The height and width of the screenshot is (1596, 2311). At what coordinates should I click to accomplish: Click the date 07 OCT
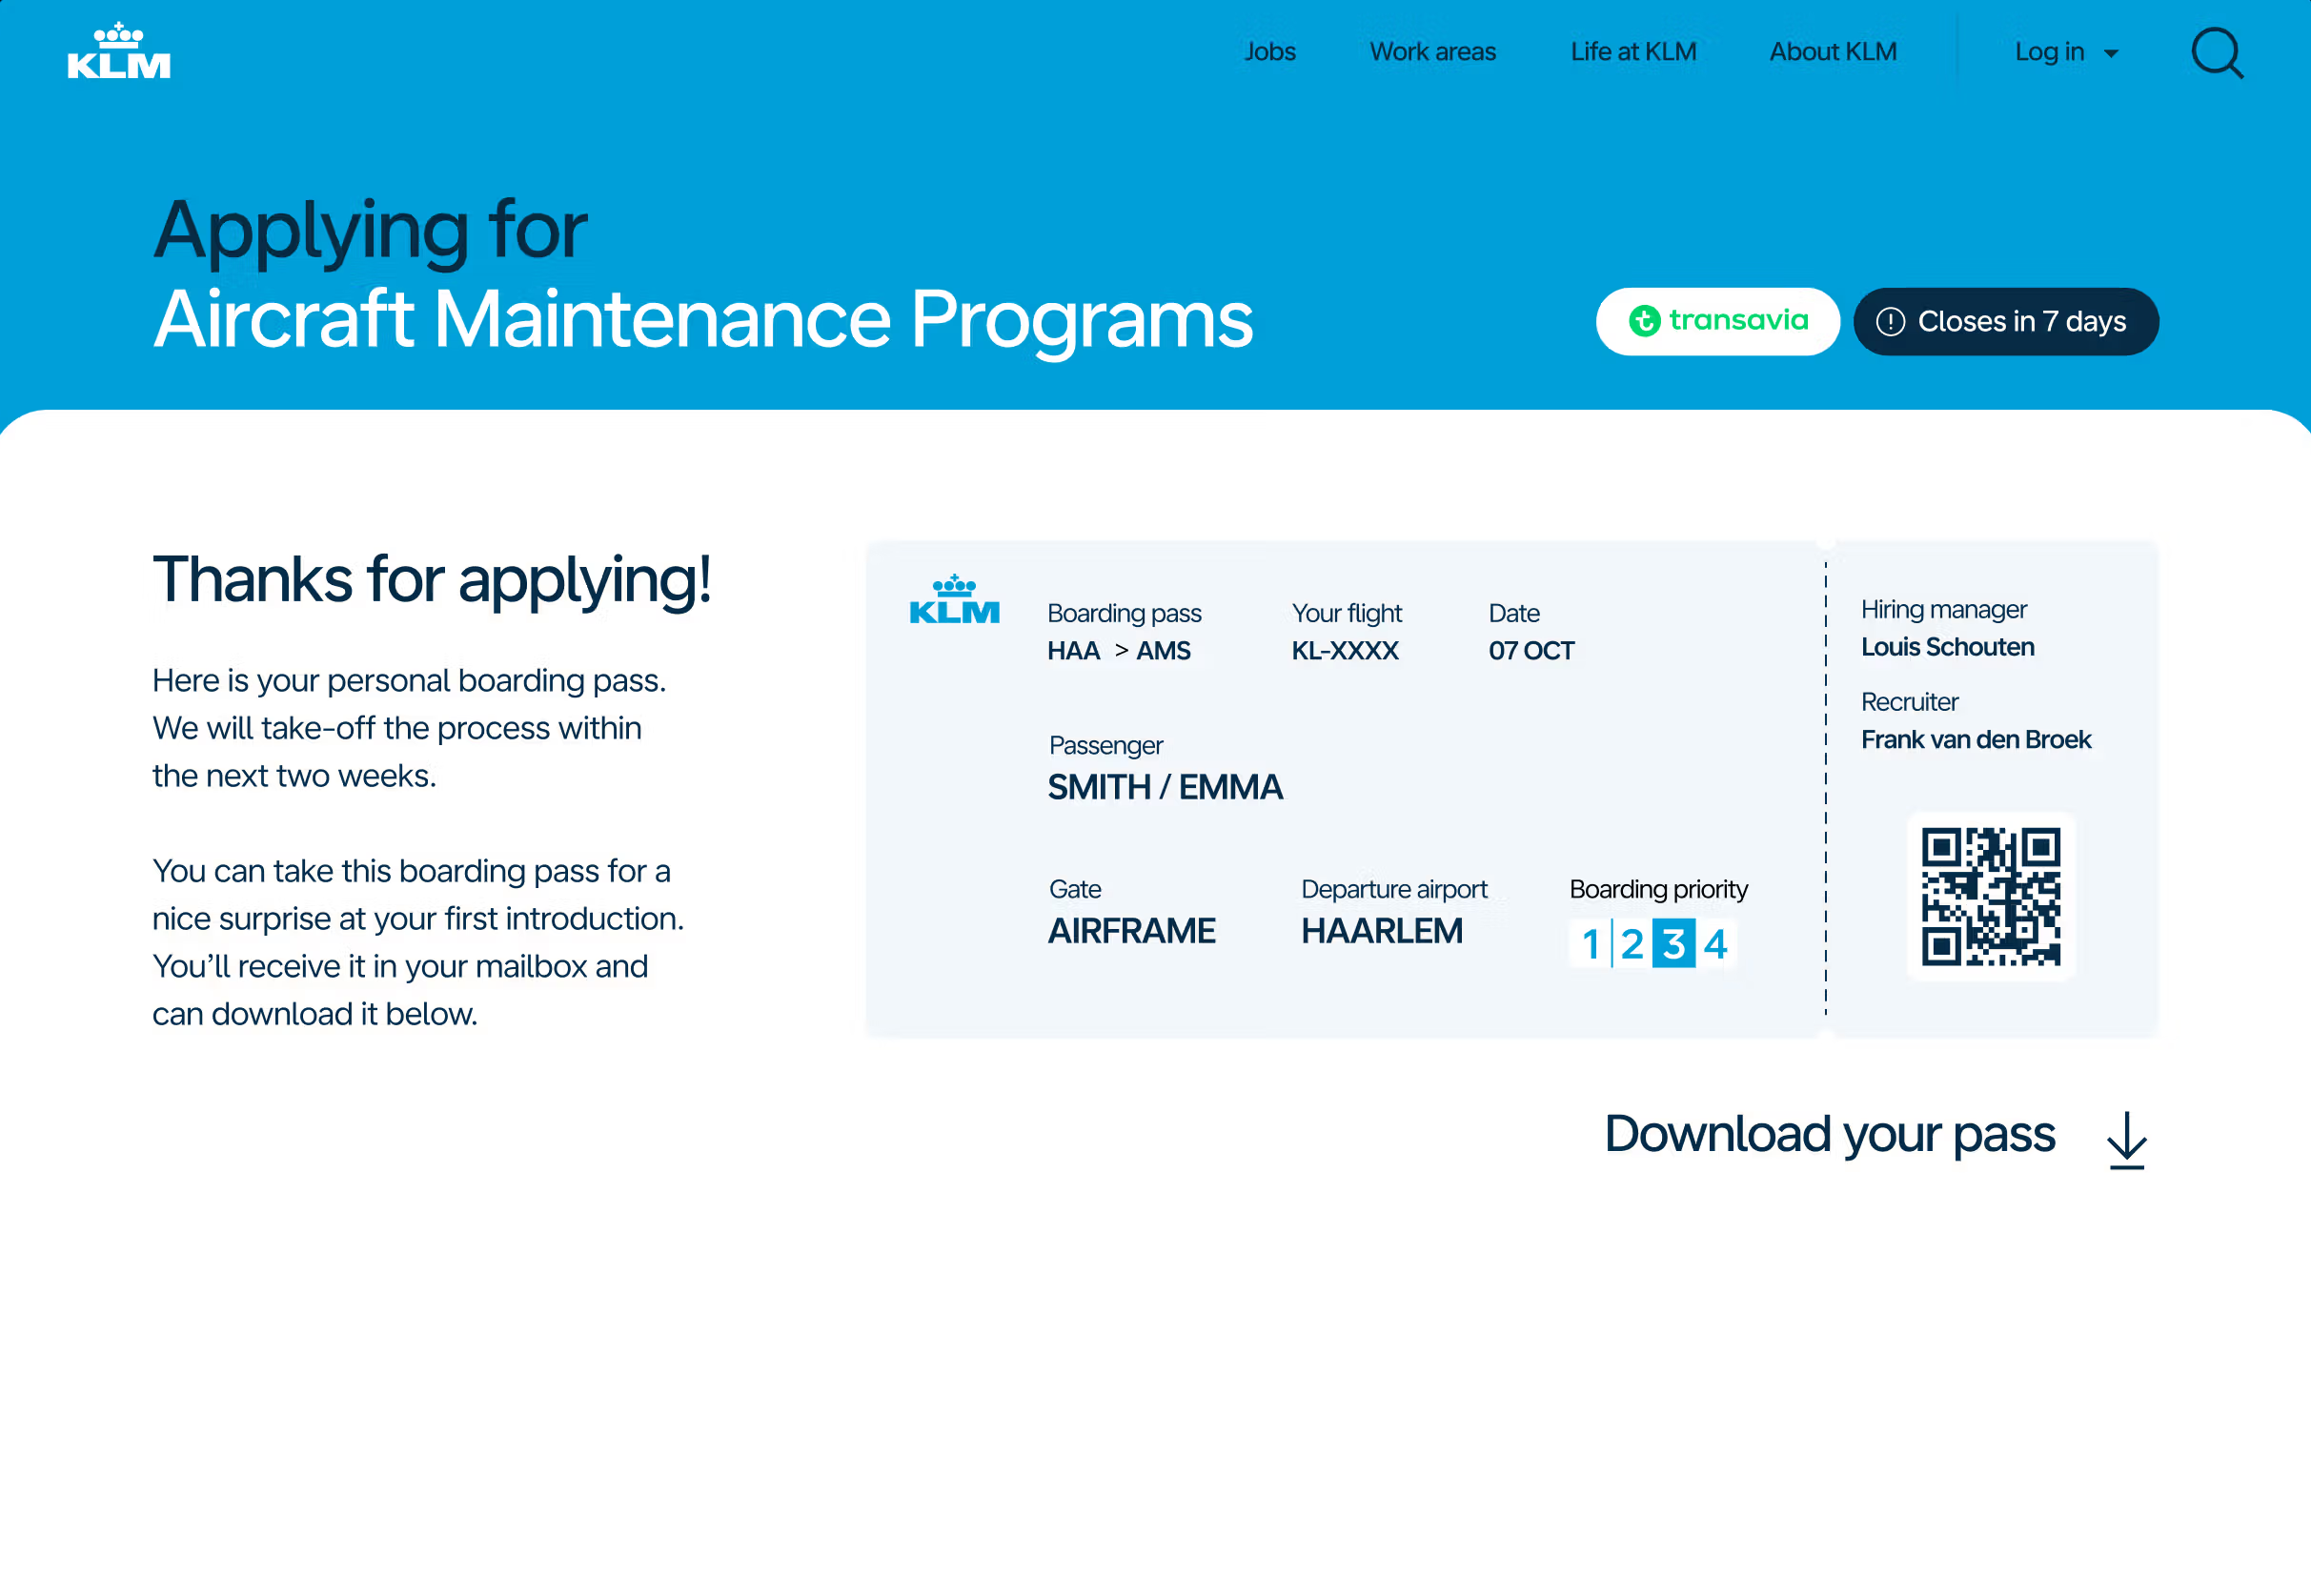click(x=1531, y=650)
